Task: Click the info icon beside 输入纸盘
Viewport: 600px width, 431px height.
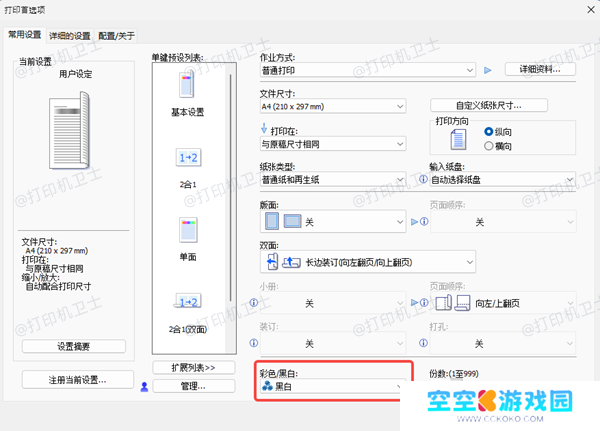Action: tap(423, 179)
